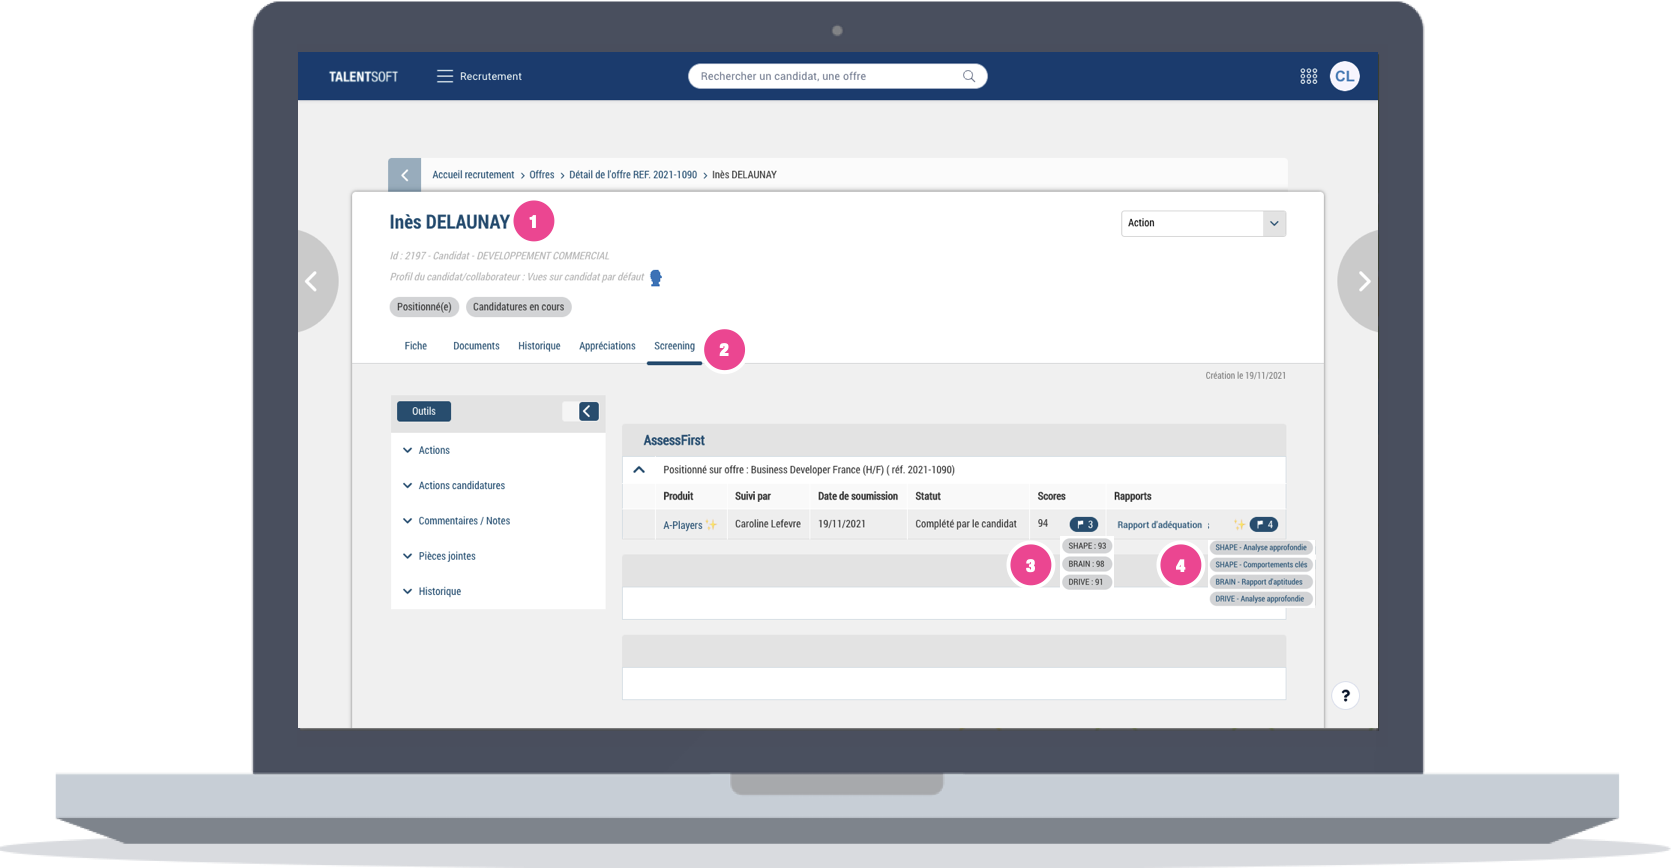Click the blue candidate profile head icon
Image resolution: width=1672 pixels, height=868 pixels.
(x=656, y=278)
